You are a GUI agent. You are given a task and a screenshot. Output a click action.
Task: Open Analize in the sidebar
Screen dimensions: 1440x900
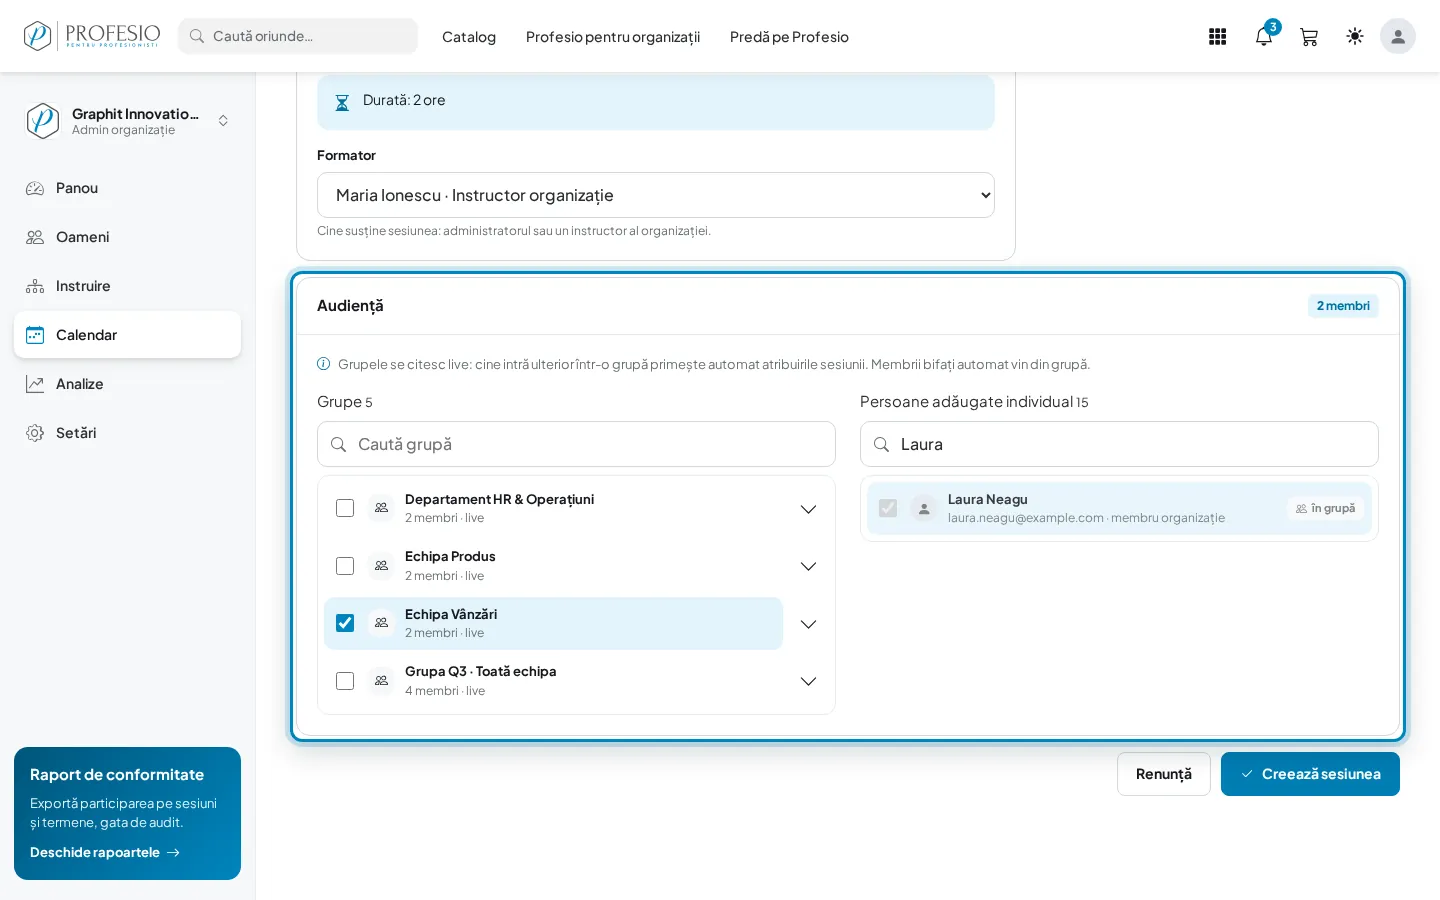pos(127,384)
